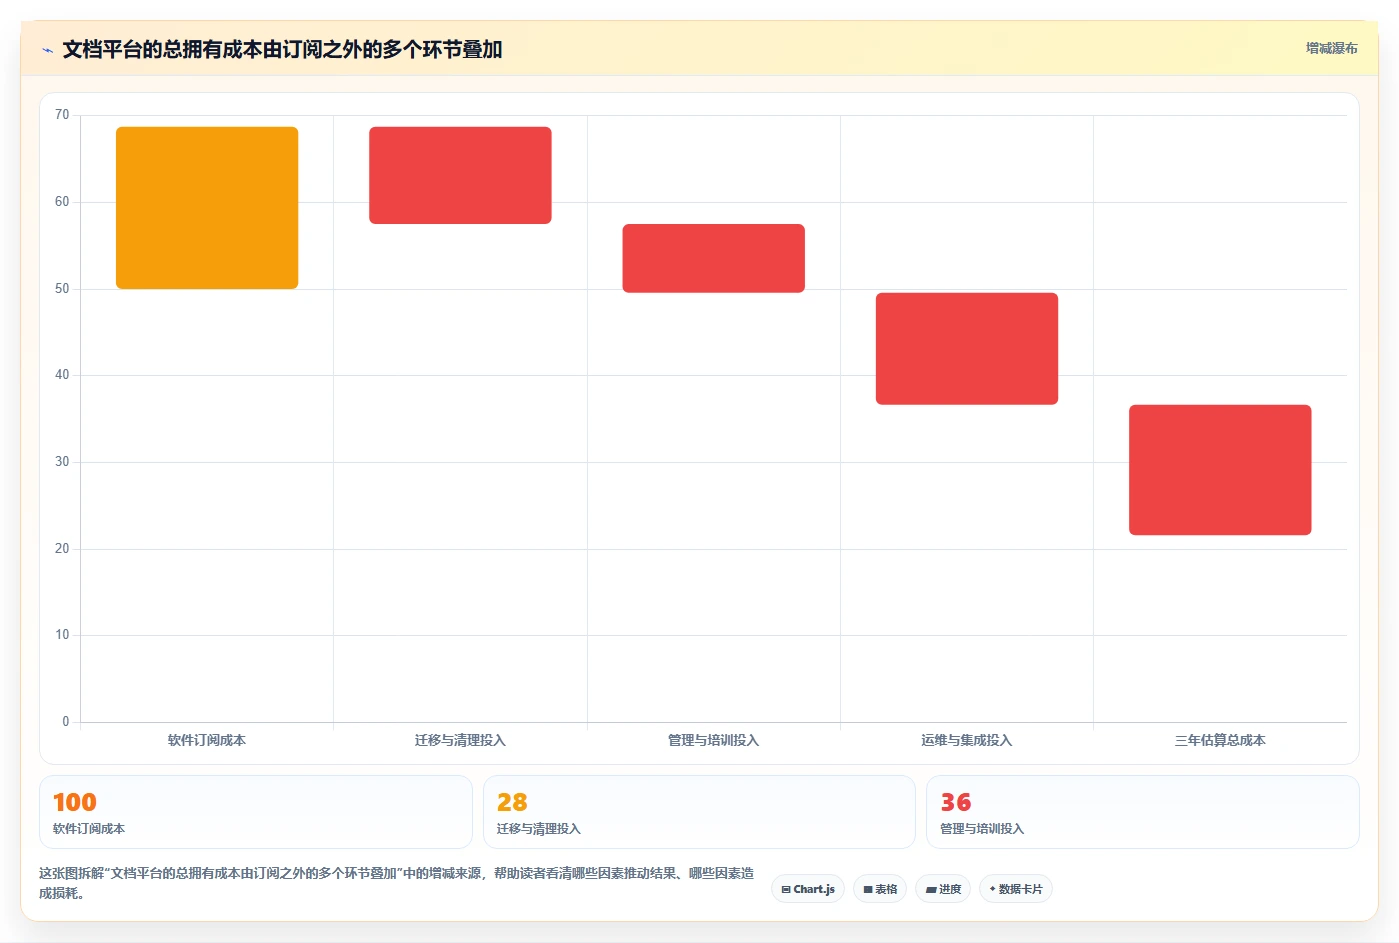Viewport: 1399px width, 943px height.
Task: Click the y-axis label 50
Action: pyautogui.click(x=62, y=289)
